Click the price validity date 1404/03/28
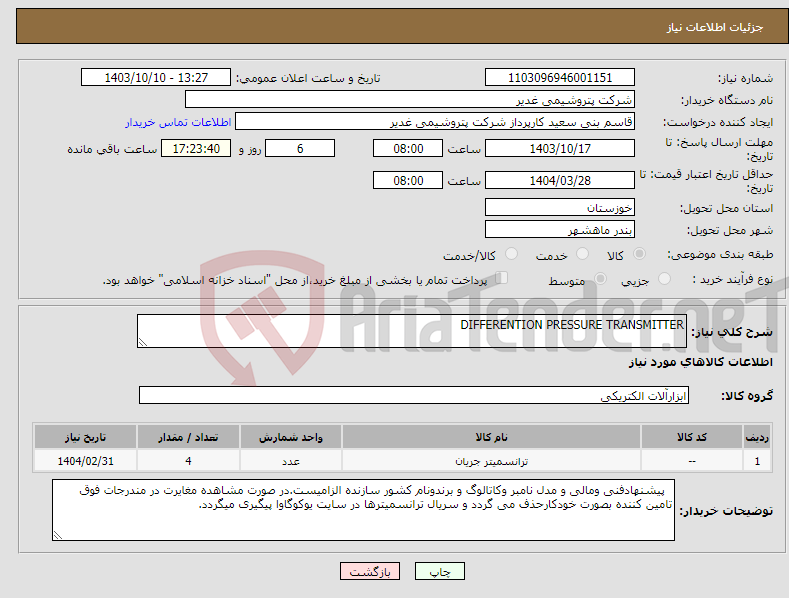 tap(560, 180)
